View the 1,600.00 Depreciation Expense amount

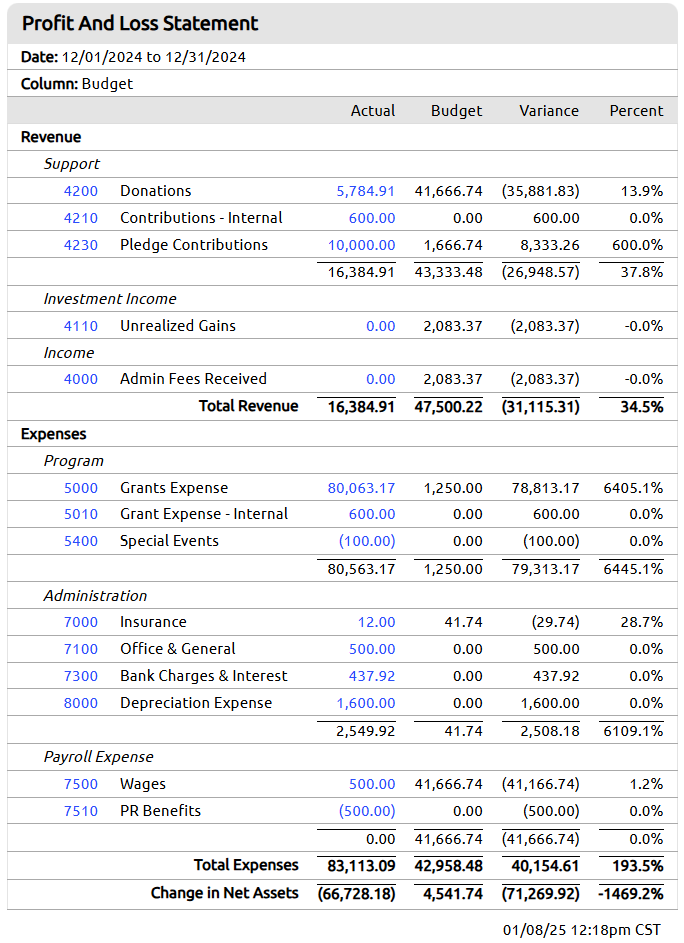pyautogui.click(x=365, y=704)
